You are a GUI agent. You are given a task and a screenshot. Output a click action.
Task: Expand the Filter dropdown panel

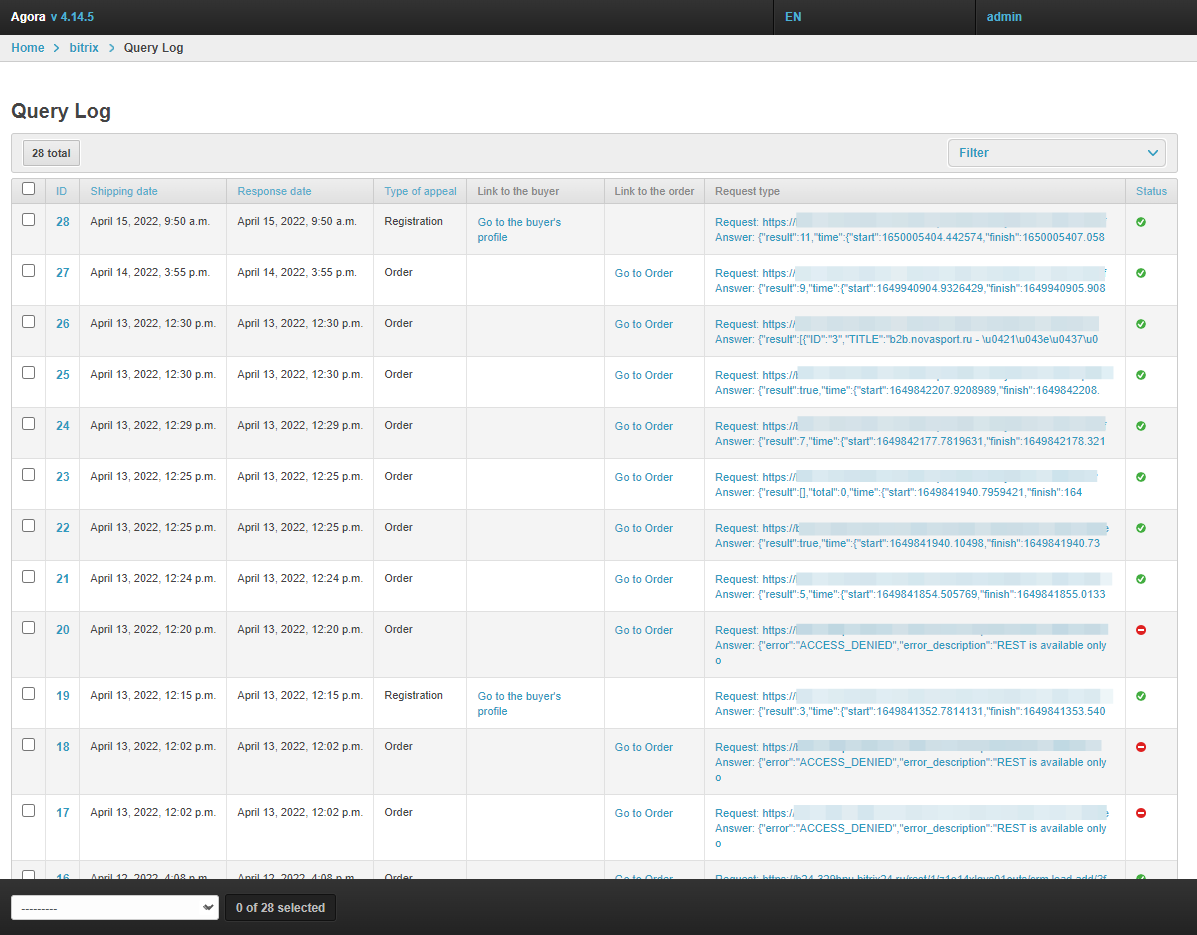pyautogui.click(x=1056, y=153)
